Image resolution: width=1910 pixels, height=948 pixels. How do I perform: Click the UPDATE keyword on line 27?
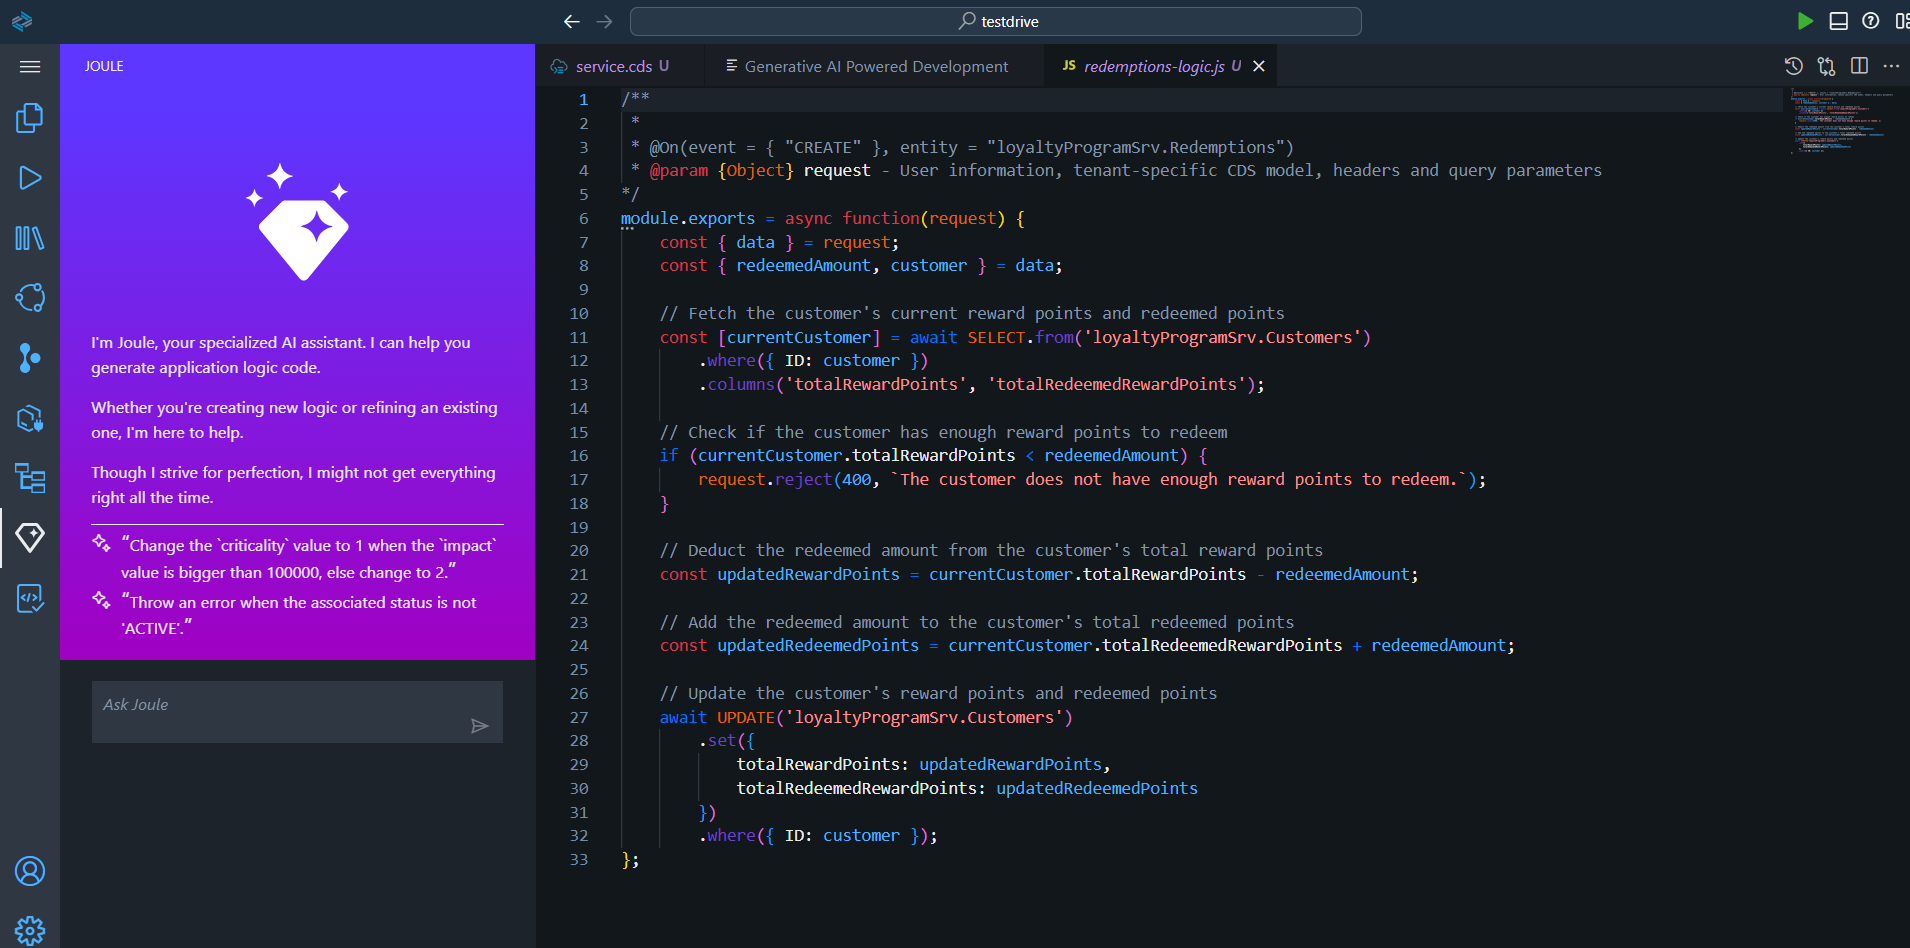[746, 717]
